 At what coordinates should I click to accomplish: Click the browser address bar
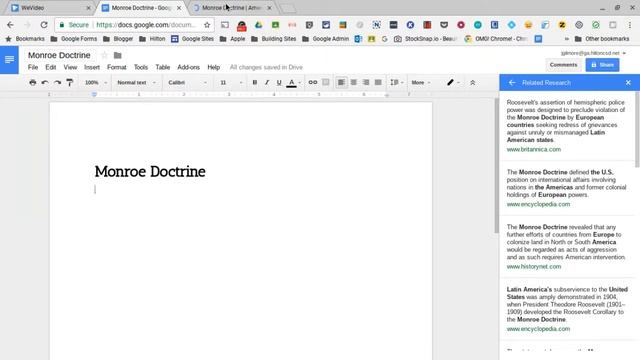point(135,25)
